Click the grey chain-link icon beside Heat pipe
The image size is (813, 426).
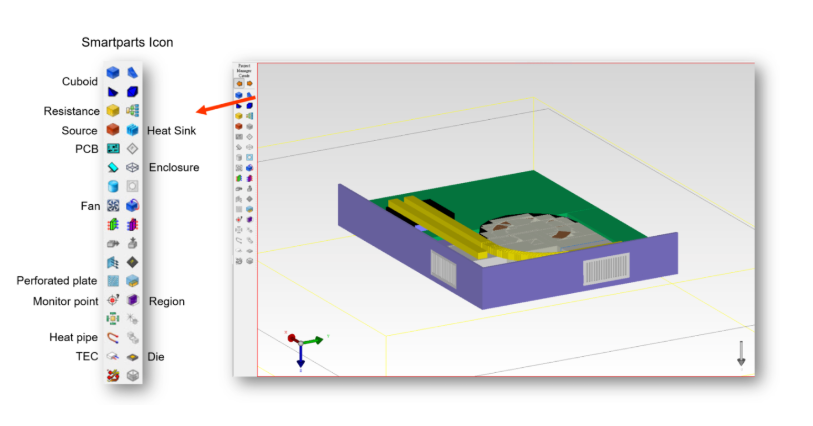pos(133,338)
